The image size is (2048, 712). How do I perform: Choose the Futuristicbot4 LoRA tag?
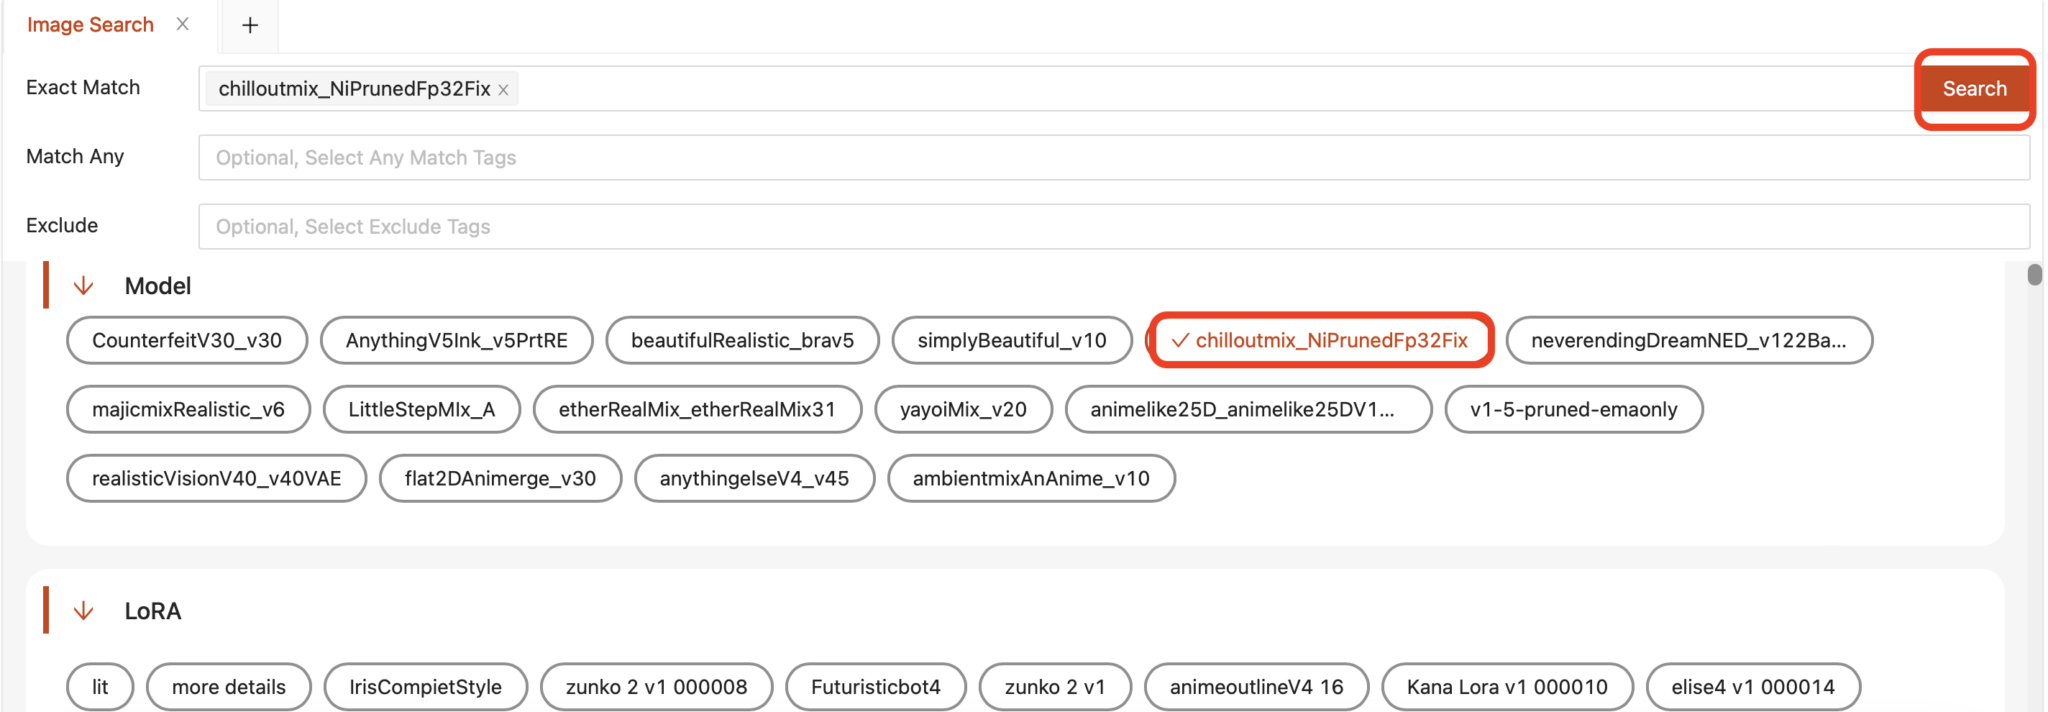875,687
